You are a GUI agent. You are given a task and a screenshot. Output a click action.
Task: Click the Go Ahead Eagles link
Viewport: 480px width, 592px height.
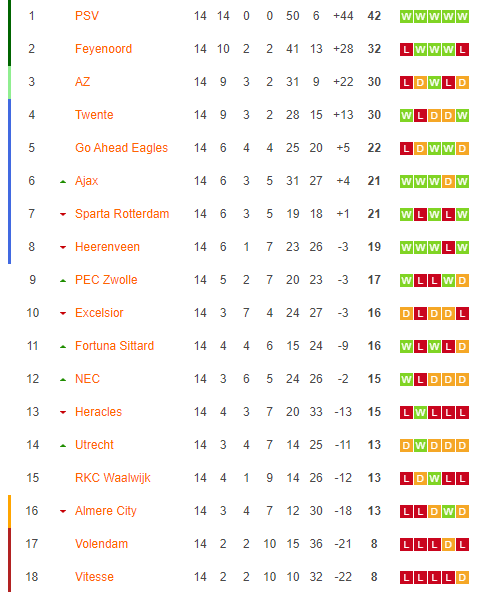pyautogui.click(x=121, y=148)
